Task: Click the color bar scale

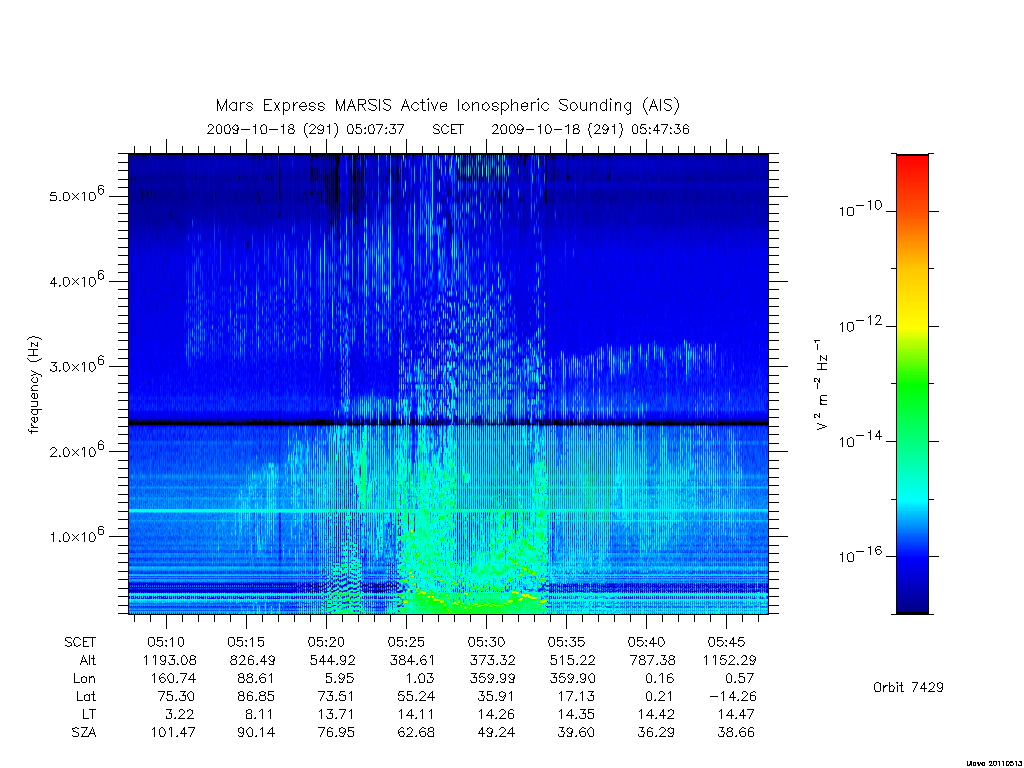Action: pyautogui.click(x=912, y=384)
